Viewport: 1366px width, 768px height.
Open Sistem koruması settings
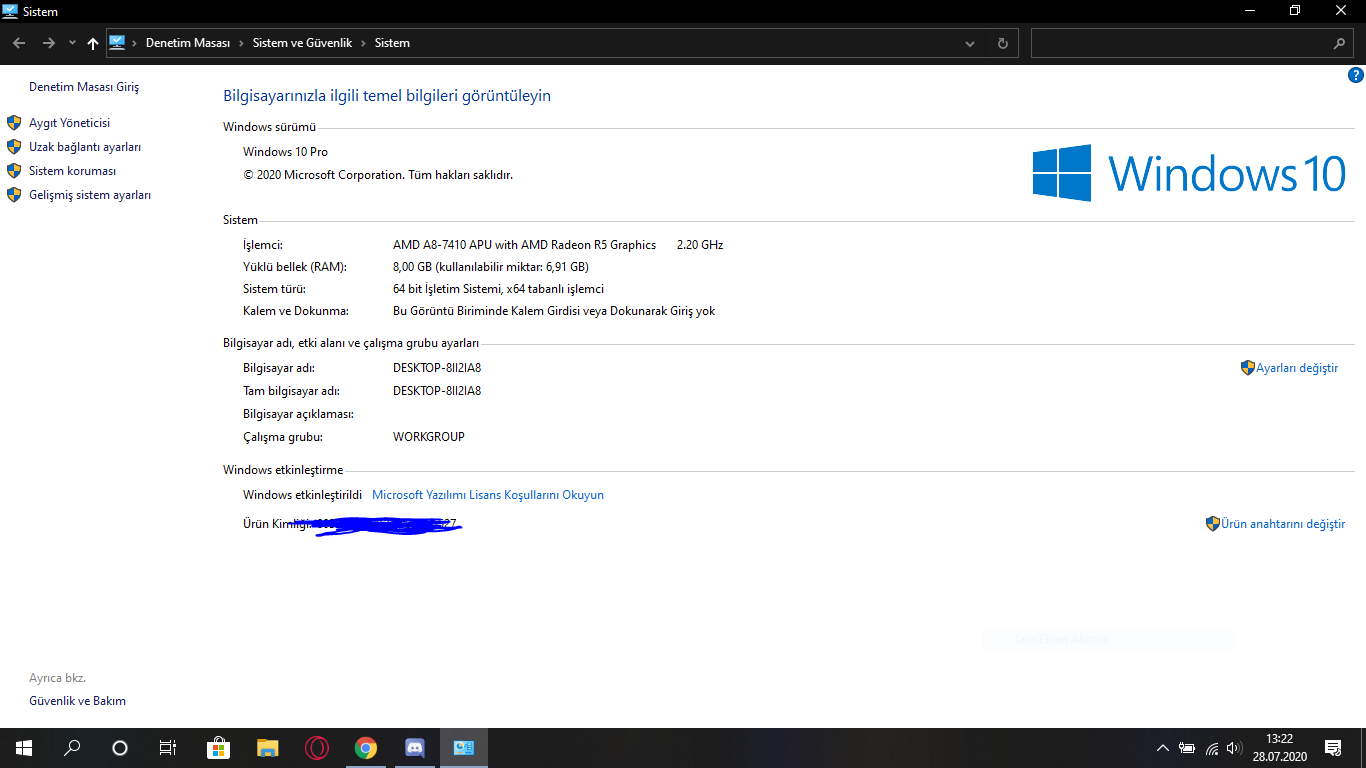point(72,171)
